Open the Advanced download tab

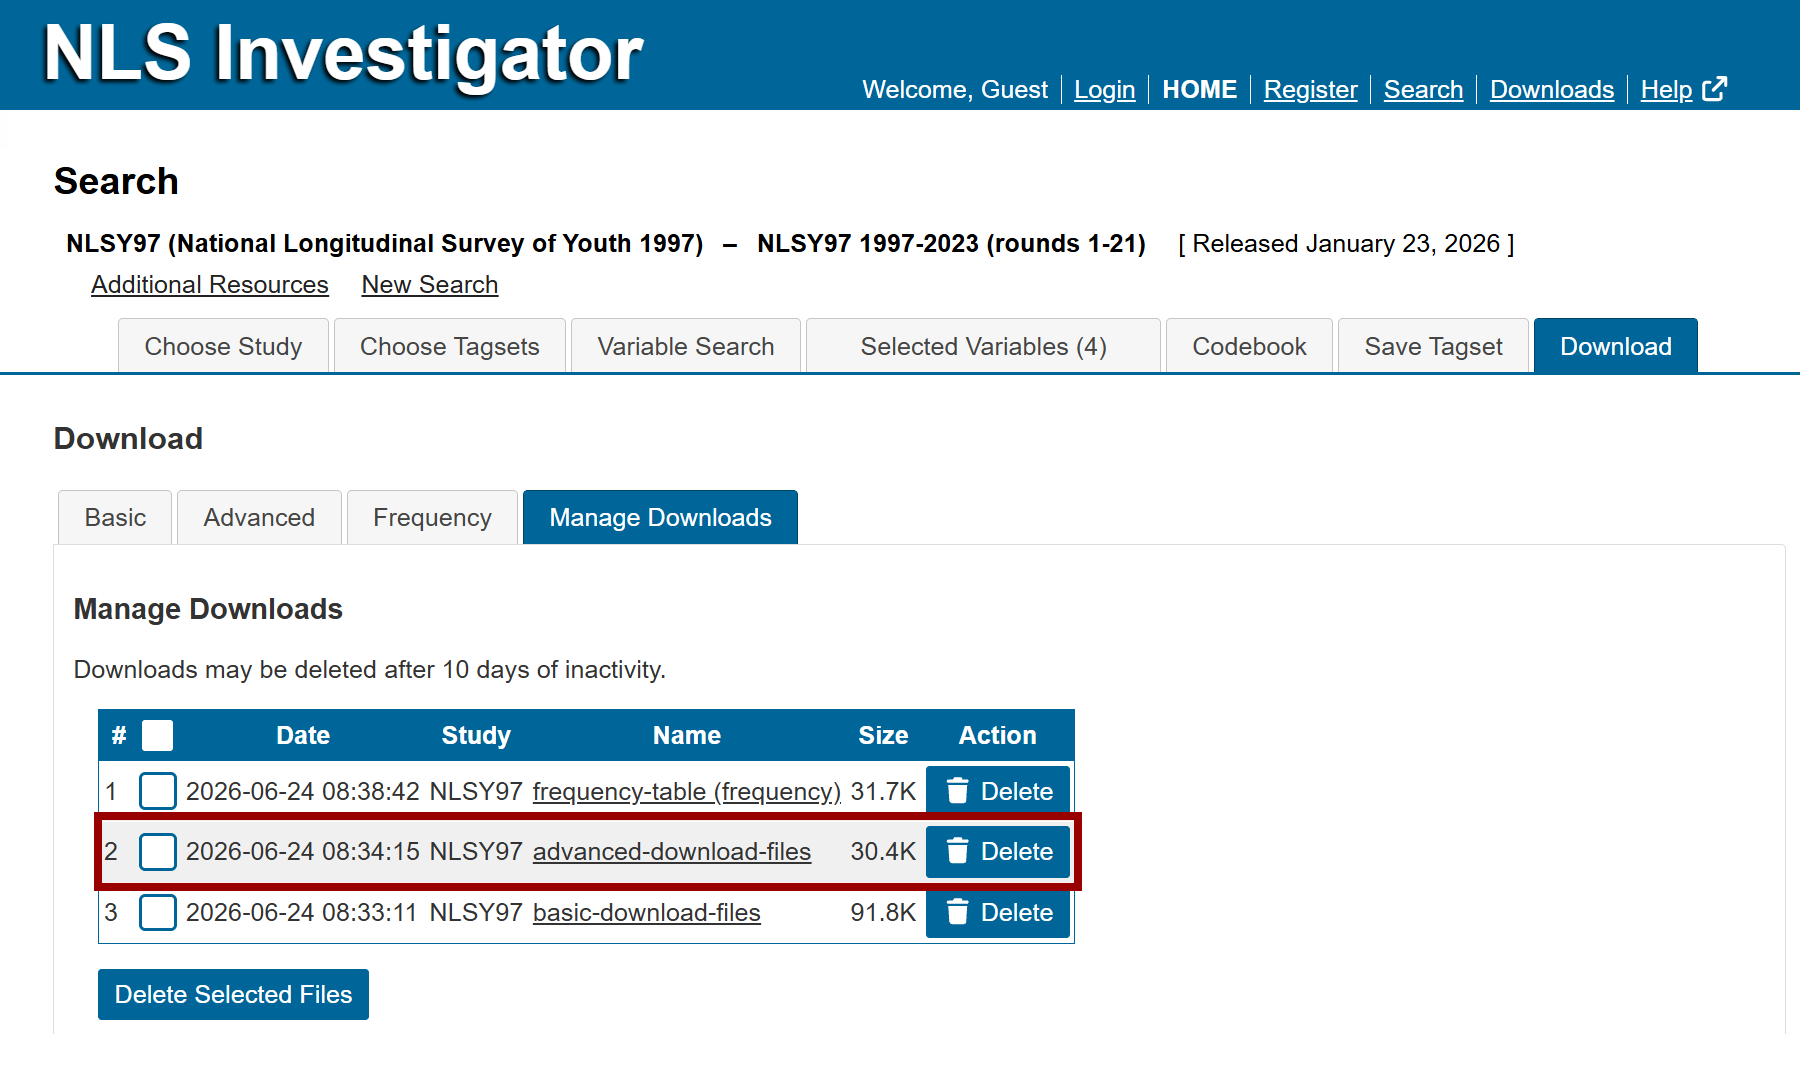[259, 517]
